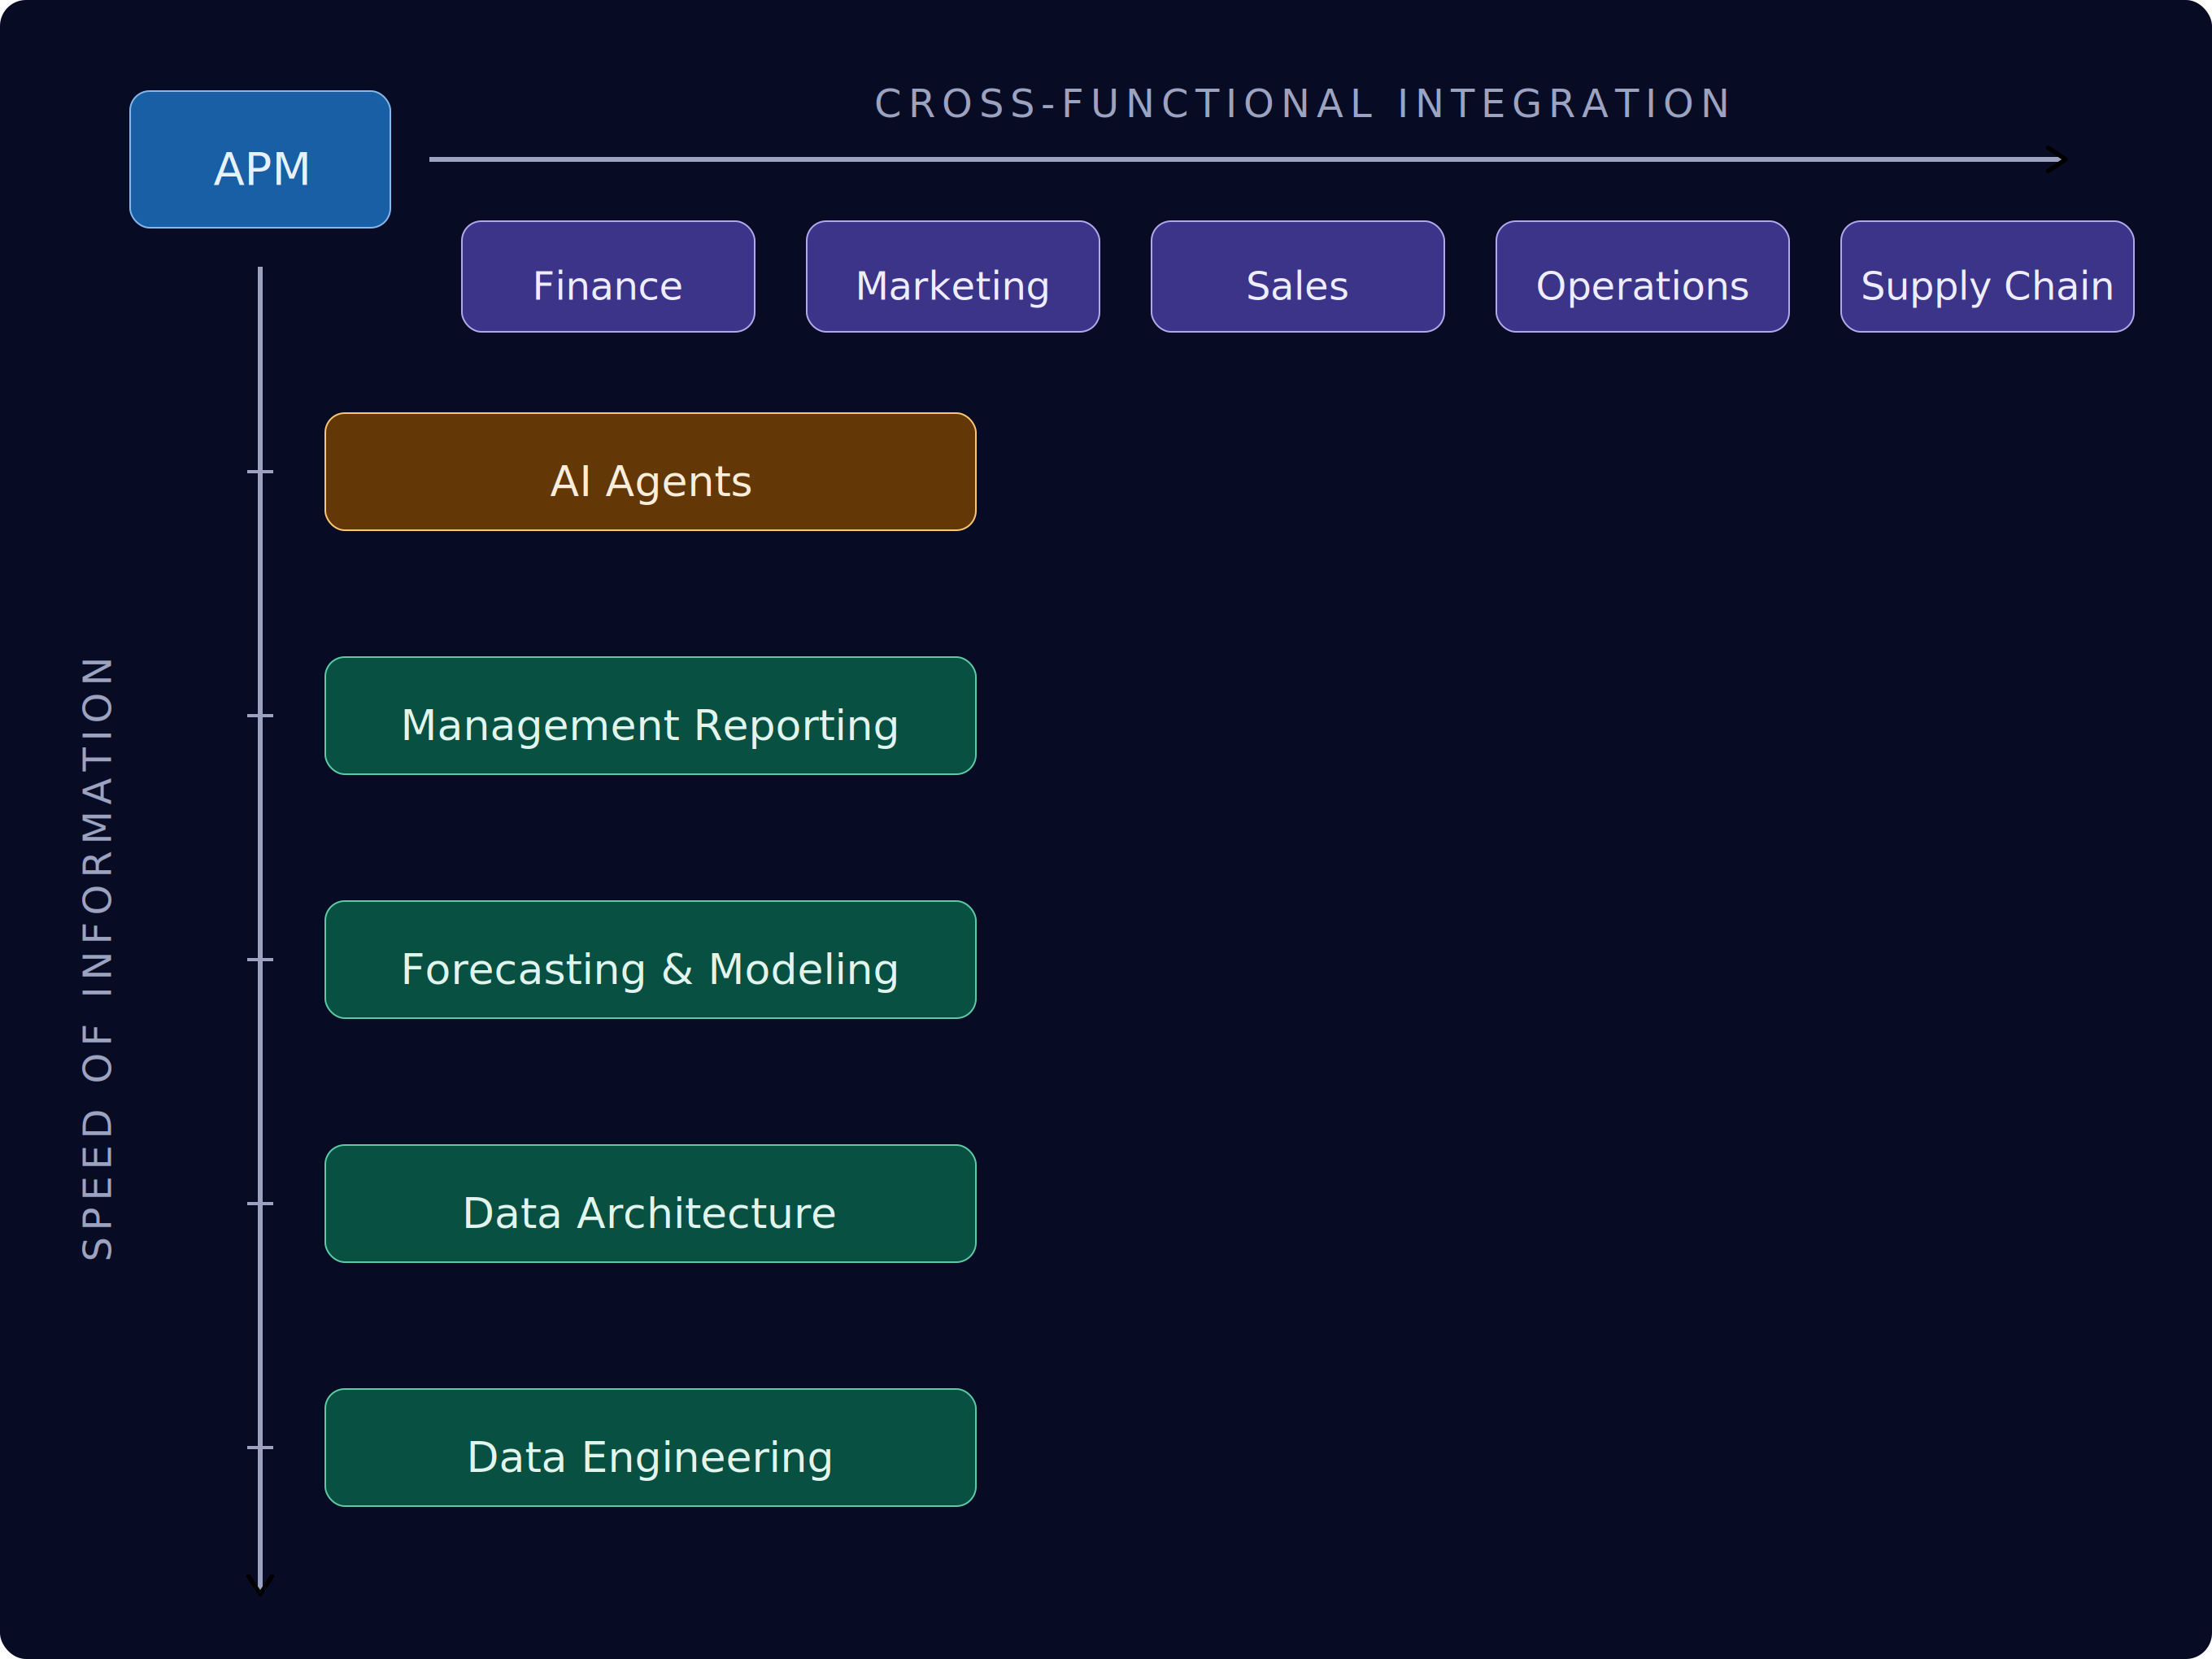This screenshot has width=2212, height=1659.
Task: Click the Forecasting & Modeling block
Action: click(650, 960)
